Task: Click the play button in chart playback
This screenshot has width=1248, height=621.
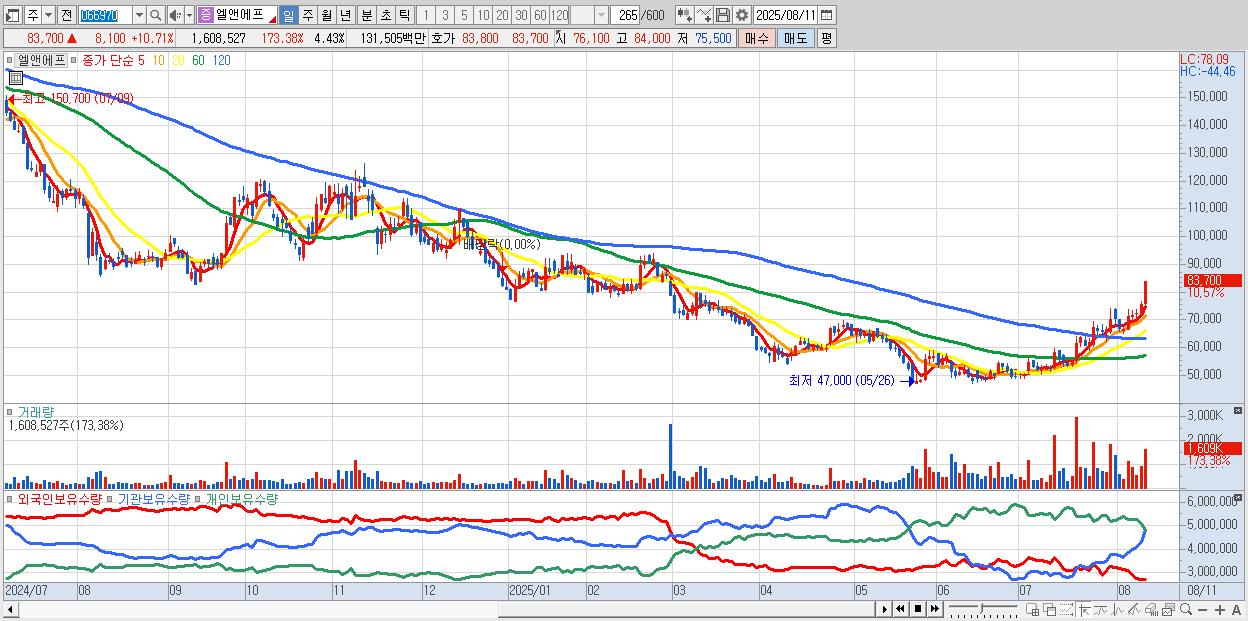Action: point(885,609)
